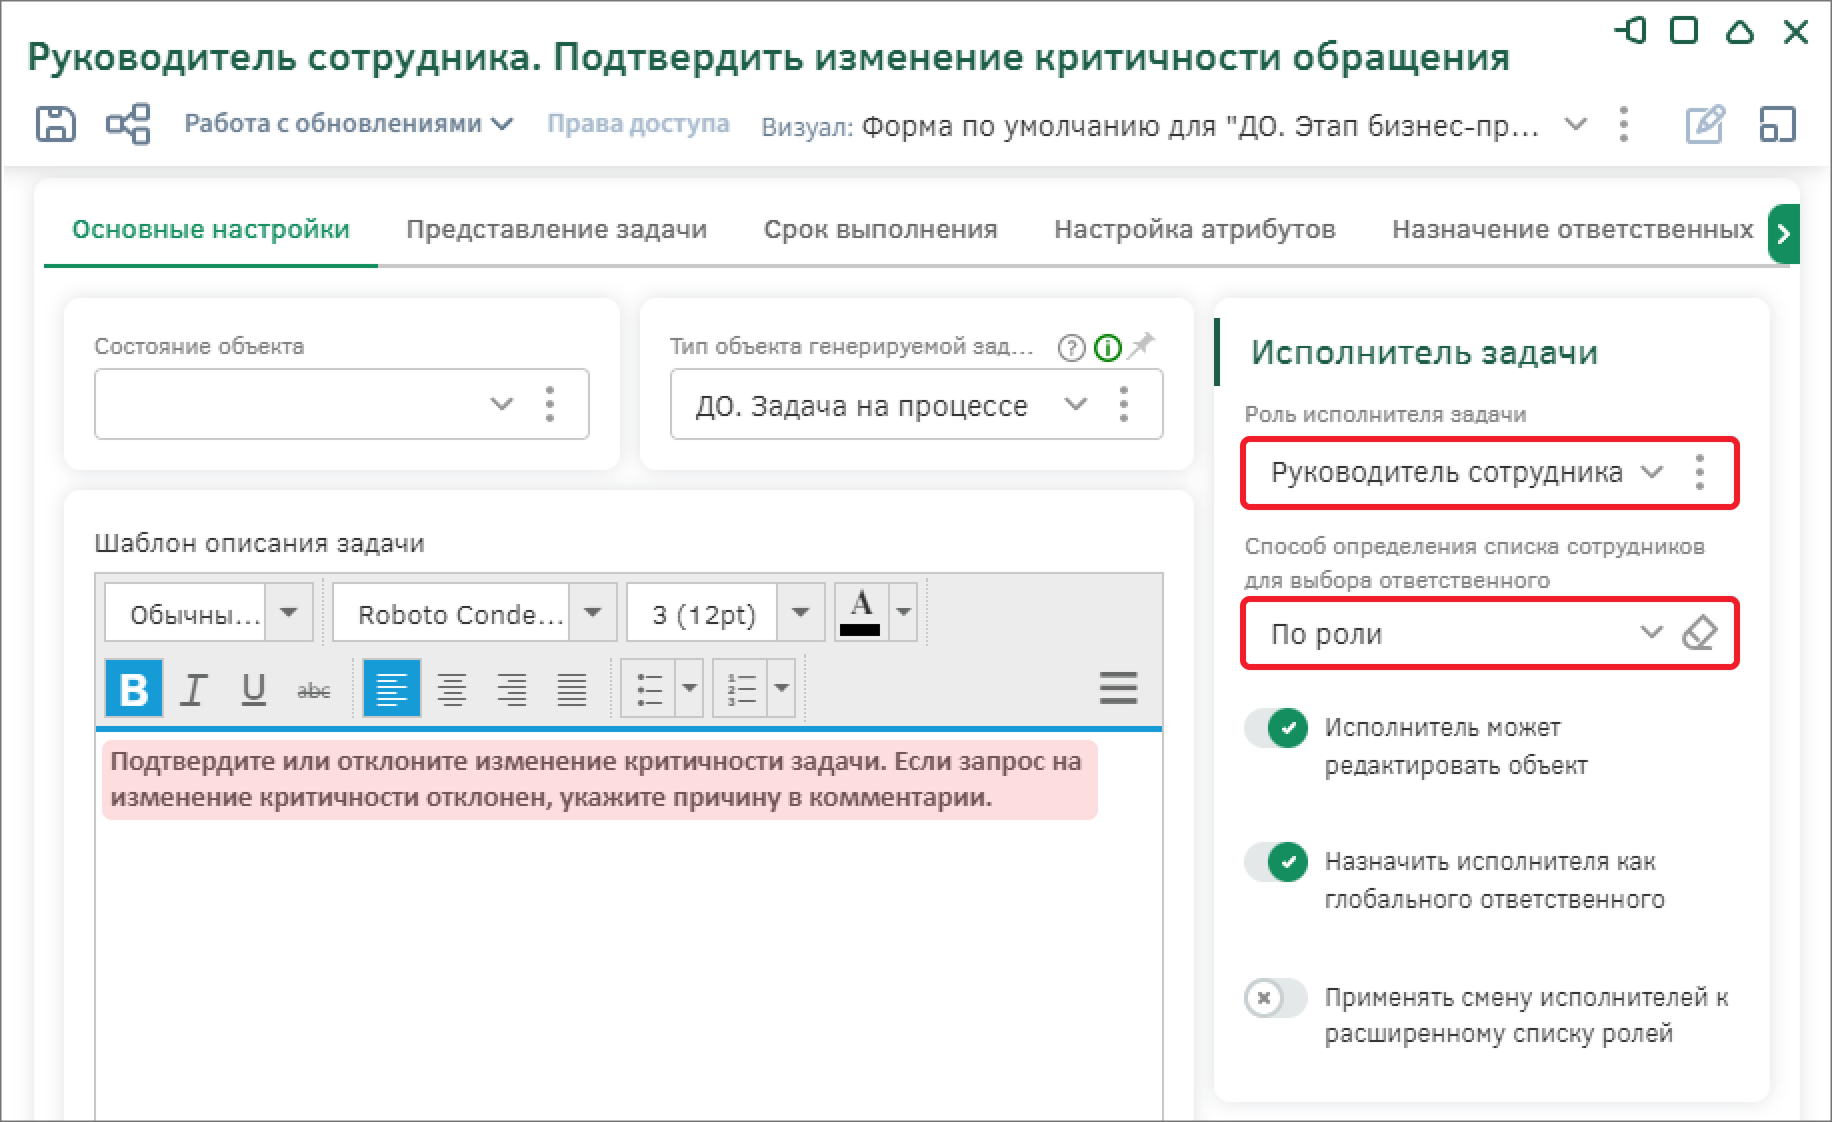Open font size '3 (12pt)' dropdown
The width and height of the screenshot is (1832, 1122).
coord(801,612)
